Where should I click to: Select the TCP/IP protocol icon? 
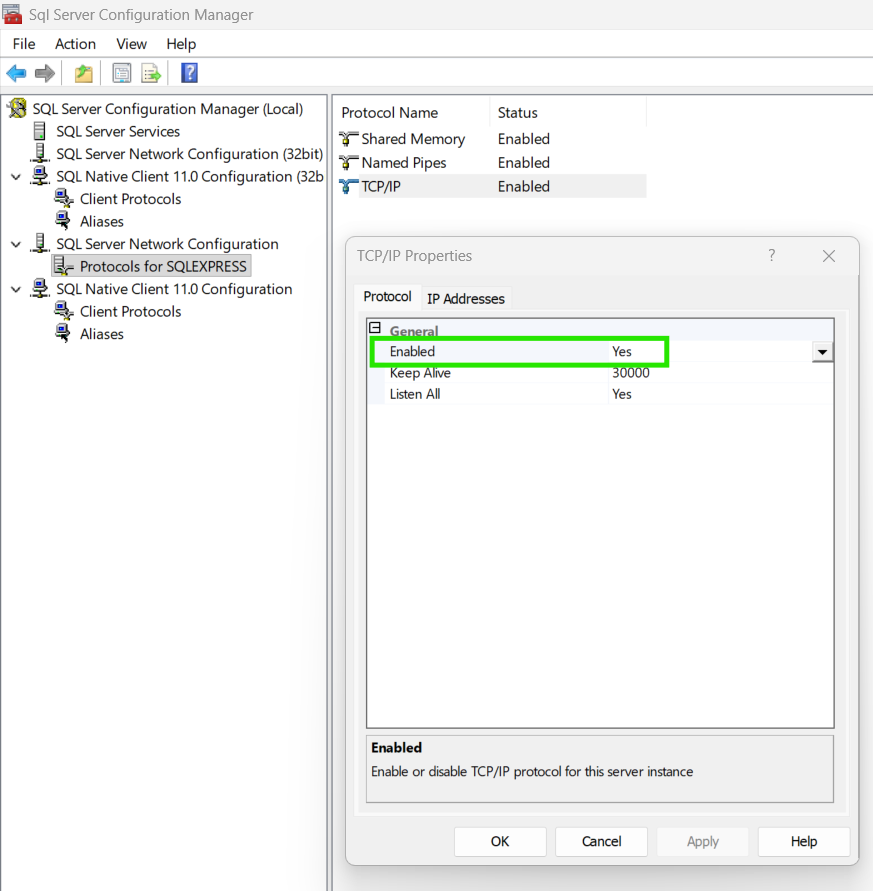348,186
